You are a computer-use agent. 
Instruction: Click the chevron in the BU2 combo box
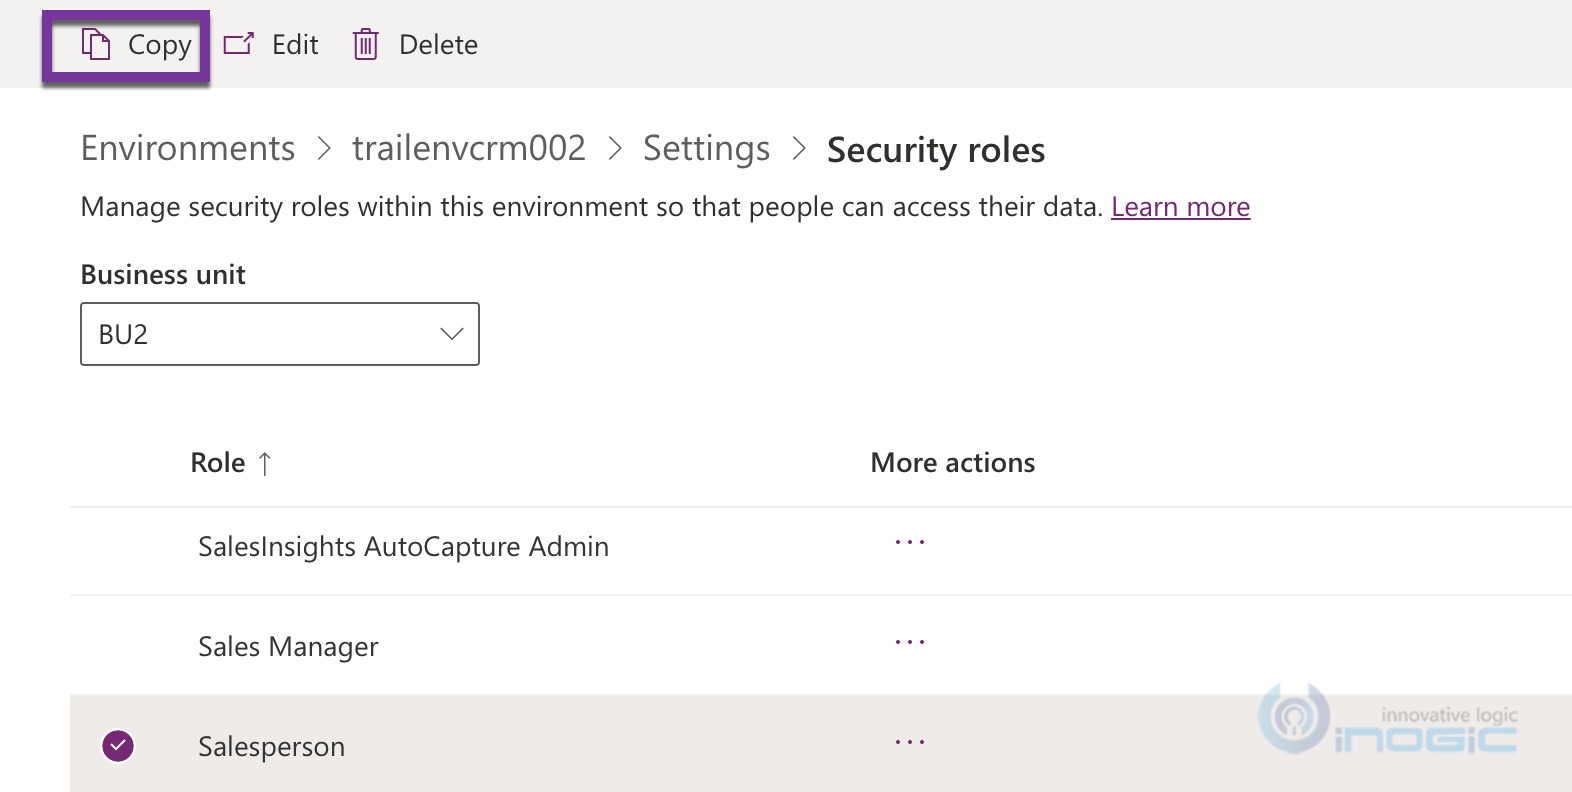click(x=452, y=334)
